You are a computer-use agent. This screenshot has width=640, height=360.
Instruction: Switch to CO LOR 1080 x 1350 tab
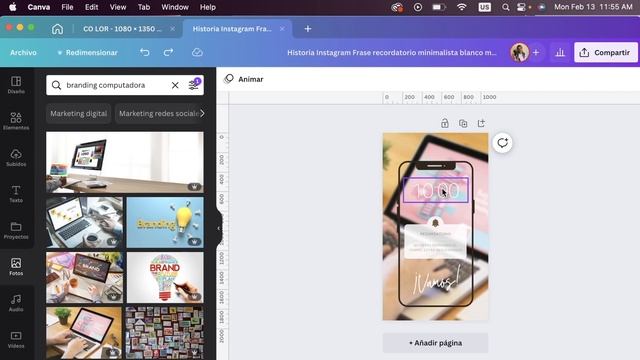pyautogui.click(x=122, y=29)
